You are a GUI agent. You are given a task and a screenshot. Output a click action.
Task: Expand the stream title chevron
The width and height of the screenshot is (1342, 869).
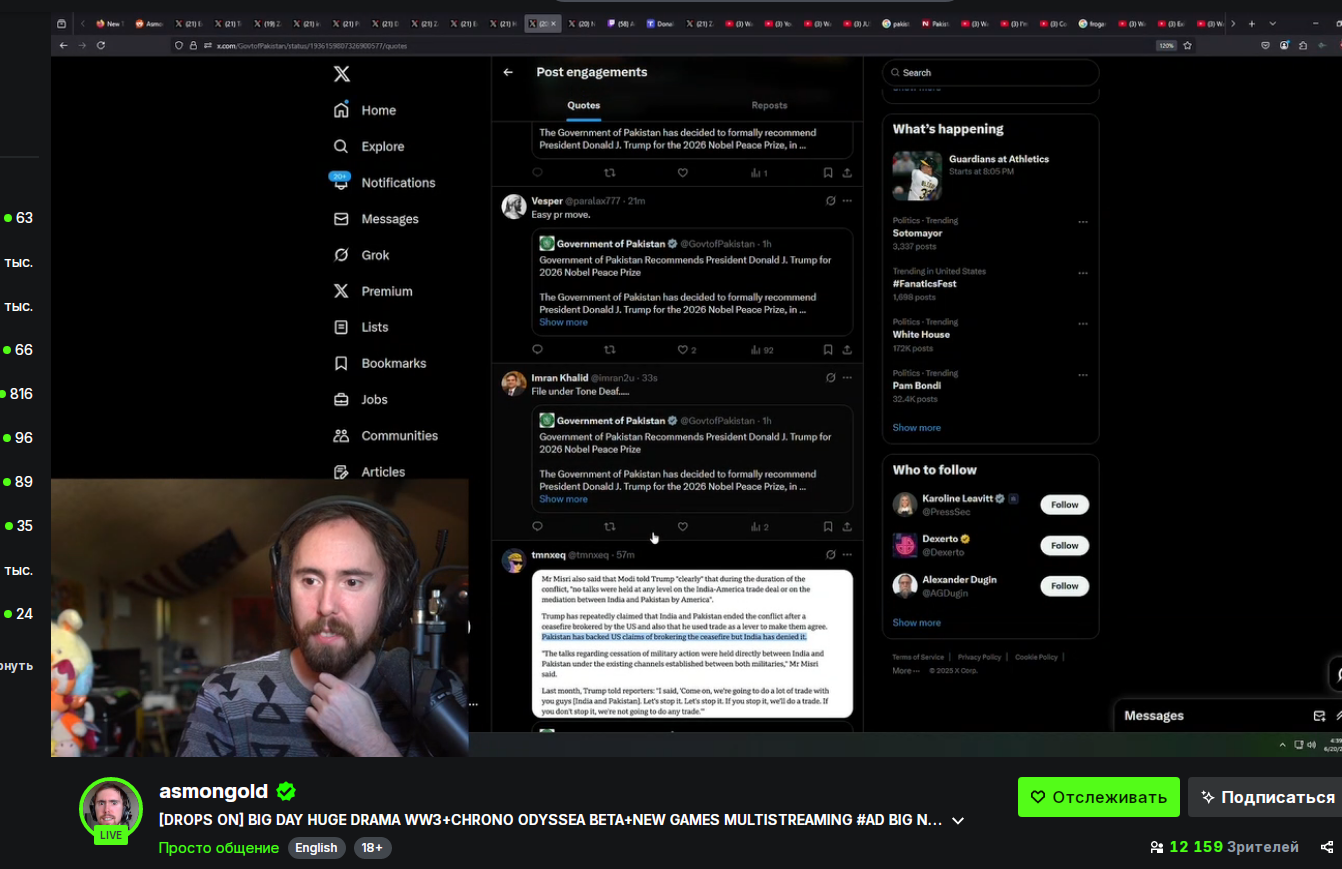click(958, 820)
